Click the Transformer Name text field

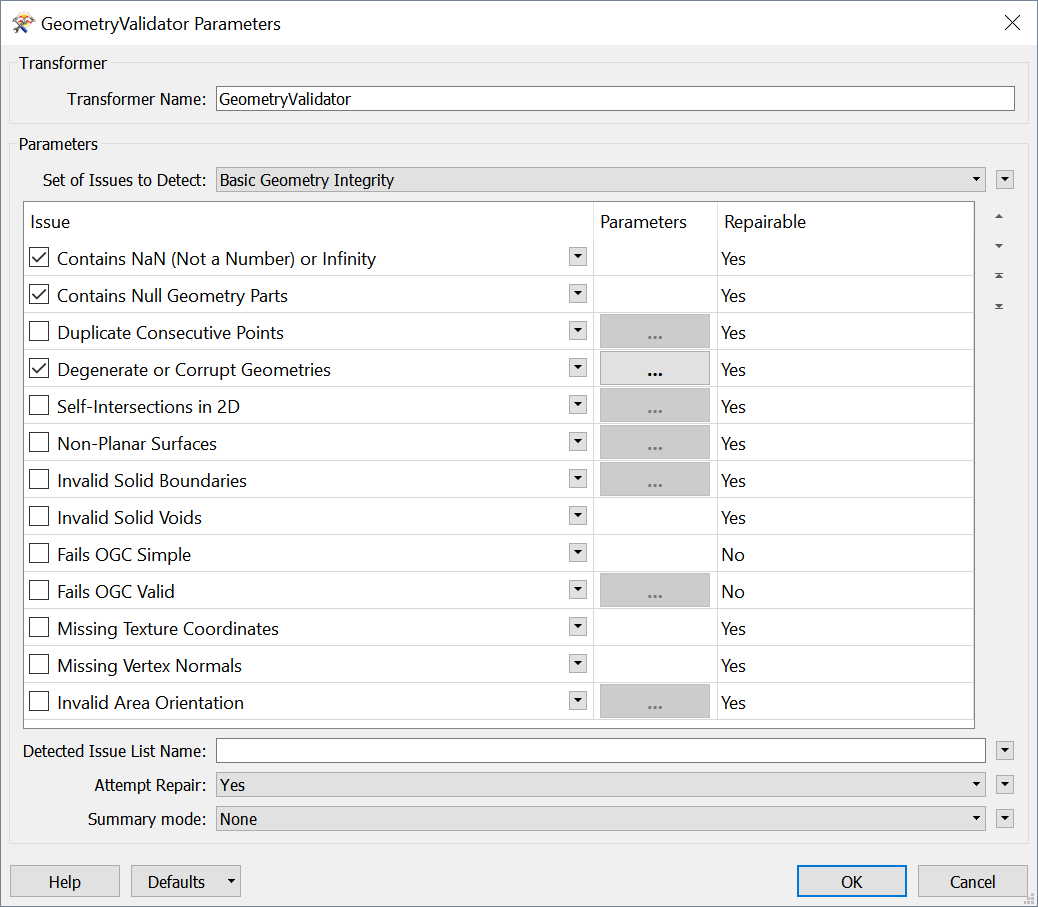(614, 99)
